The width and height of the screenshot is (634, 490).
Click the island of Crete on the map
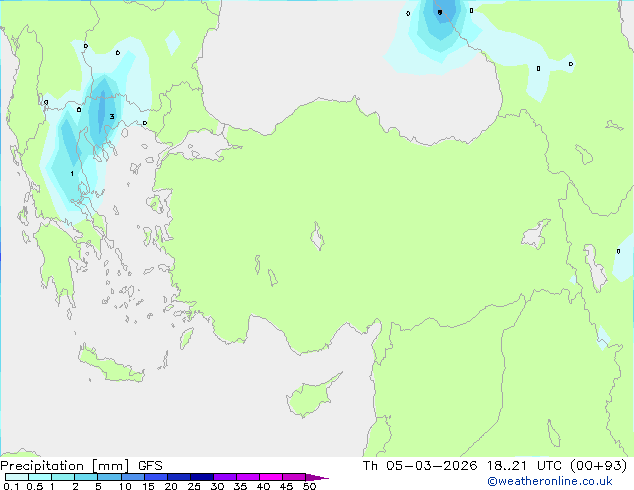pyautogui.click(x=110, y=365)
